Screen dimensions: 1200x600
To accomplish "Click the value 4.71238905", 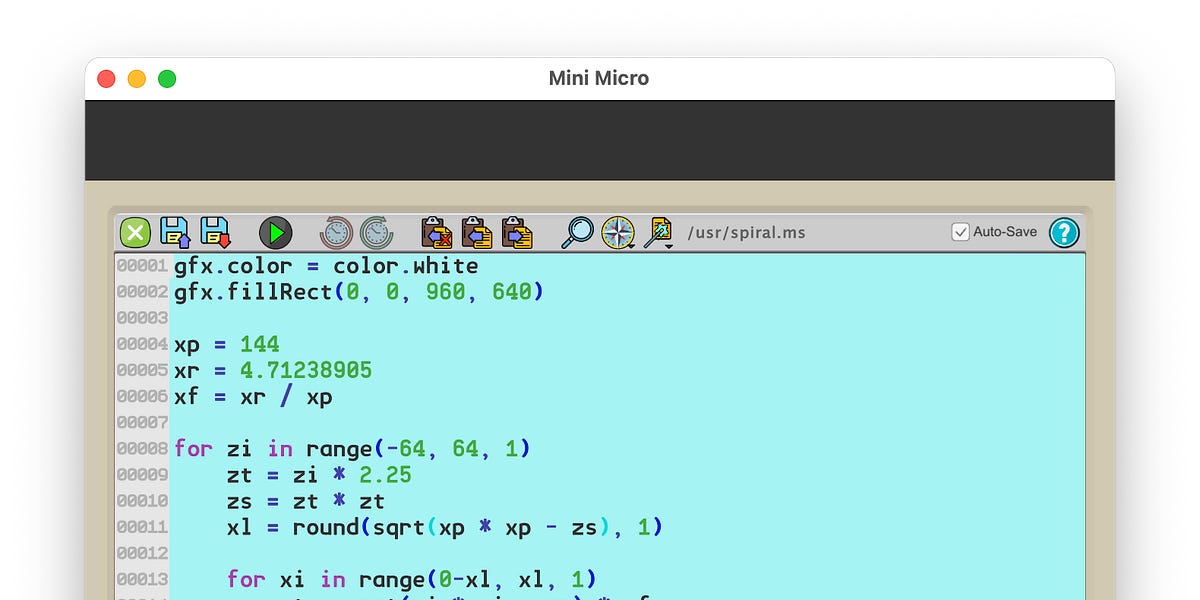I will pyautogui.click(x=306, y=370).
